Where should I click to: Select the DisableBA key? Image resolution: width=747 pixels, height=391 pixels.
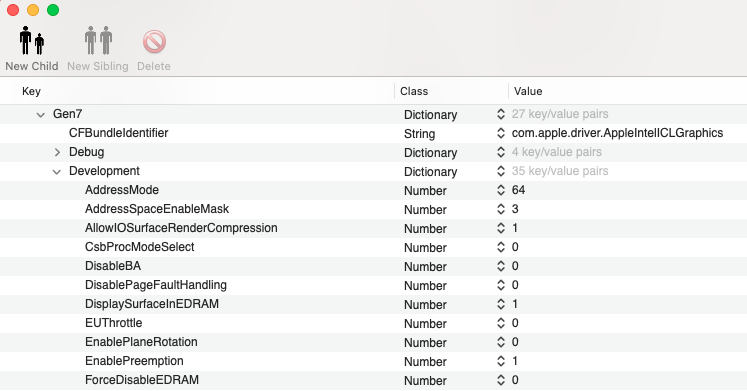113,266
